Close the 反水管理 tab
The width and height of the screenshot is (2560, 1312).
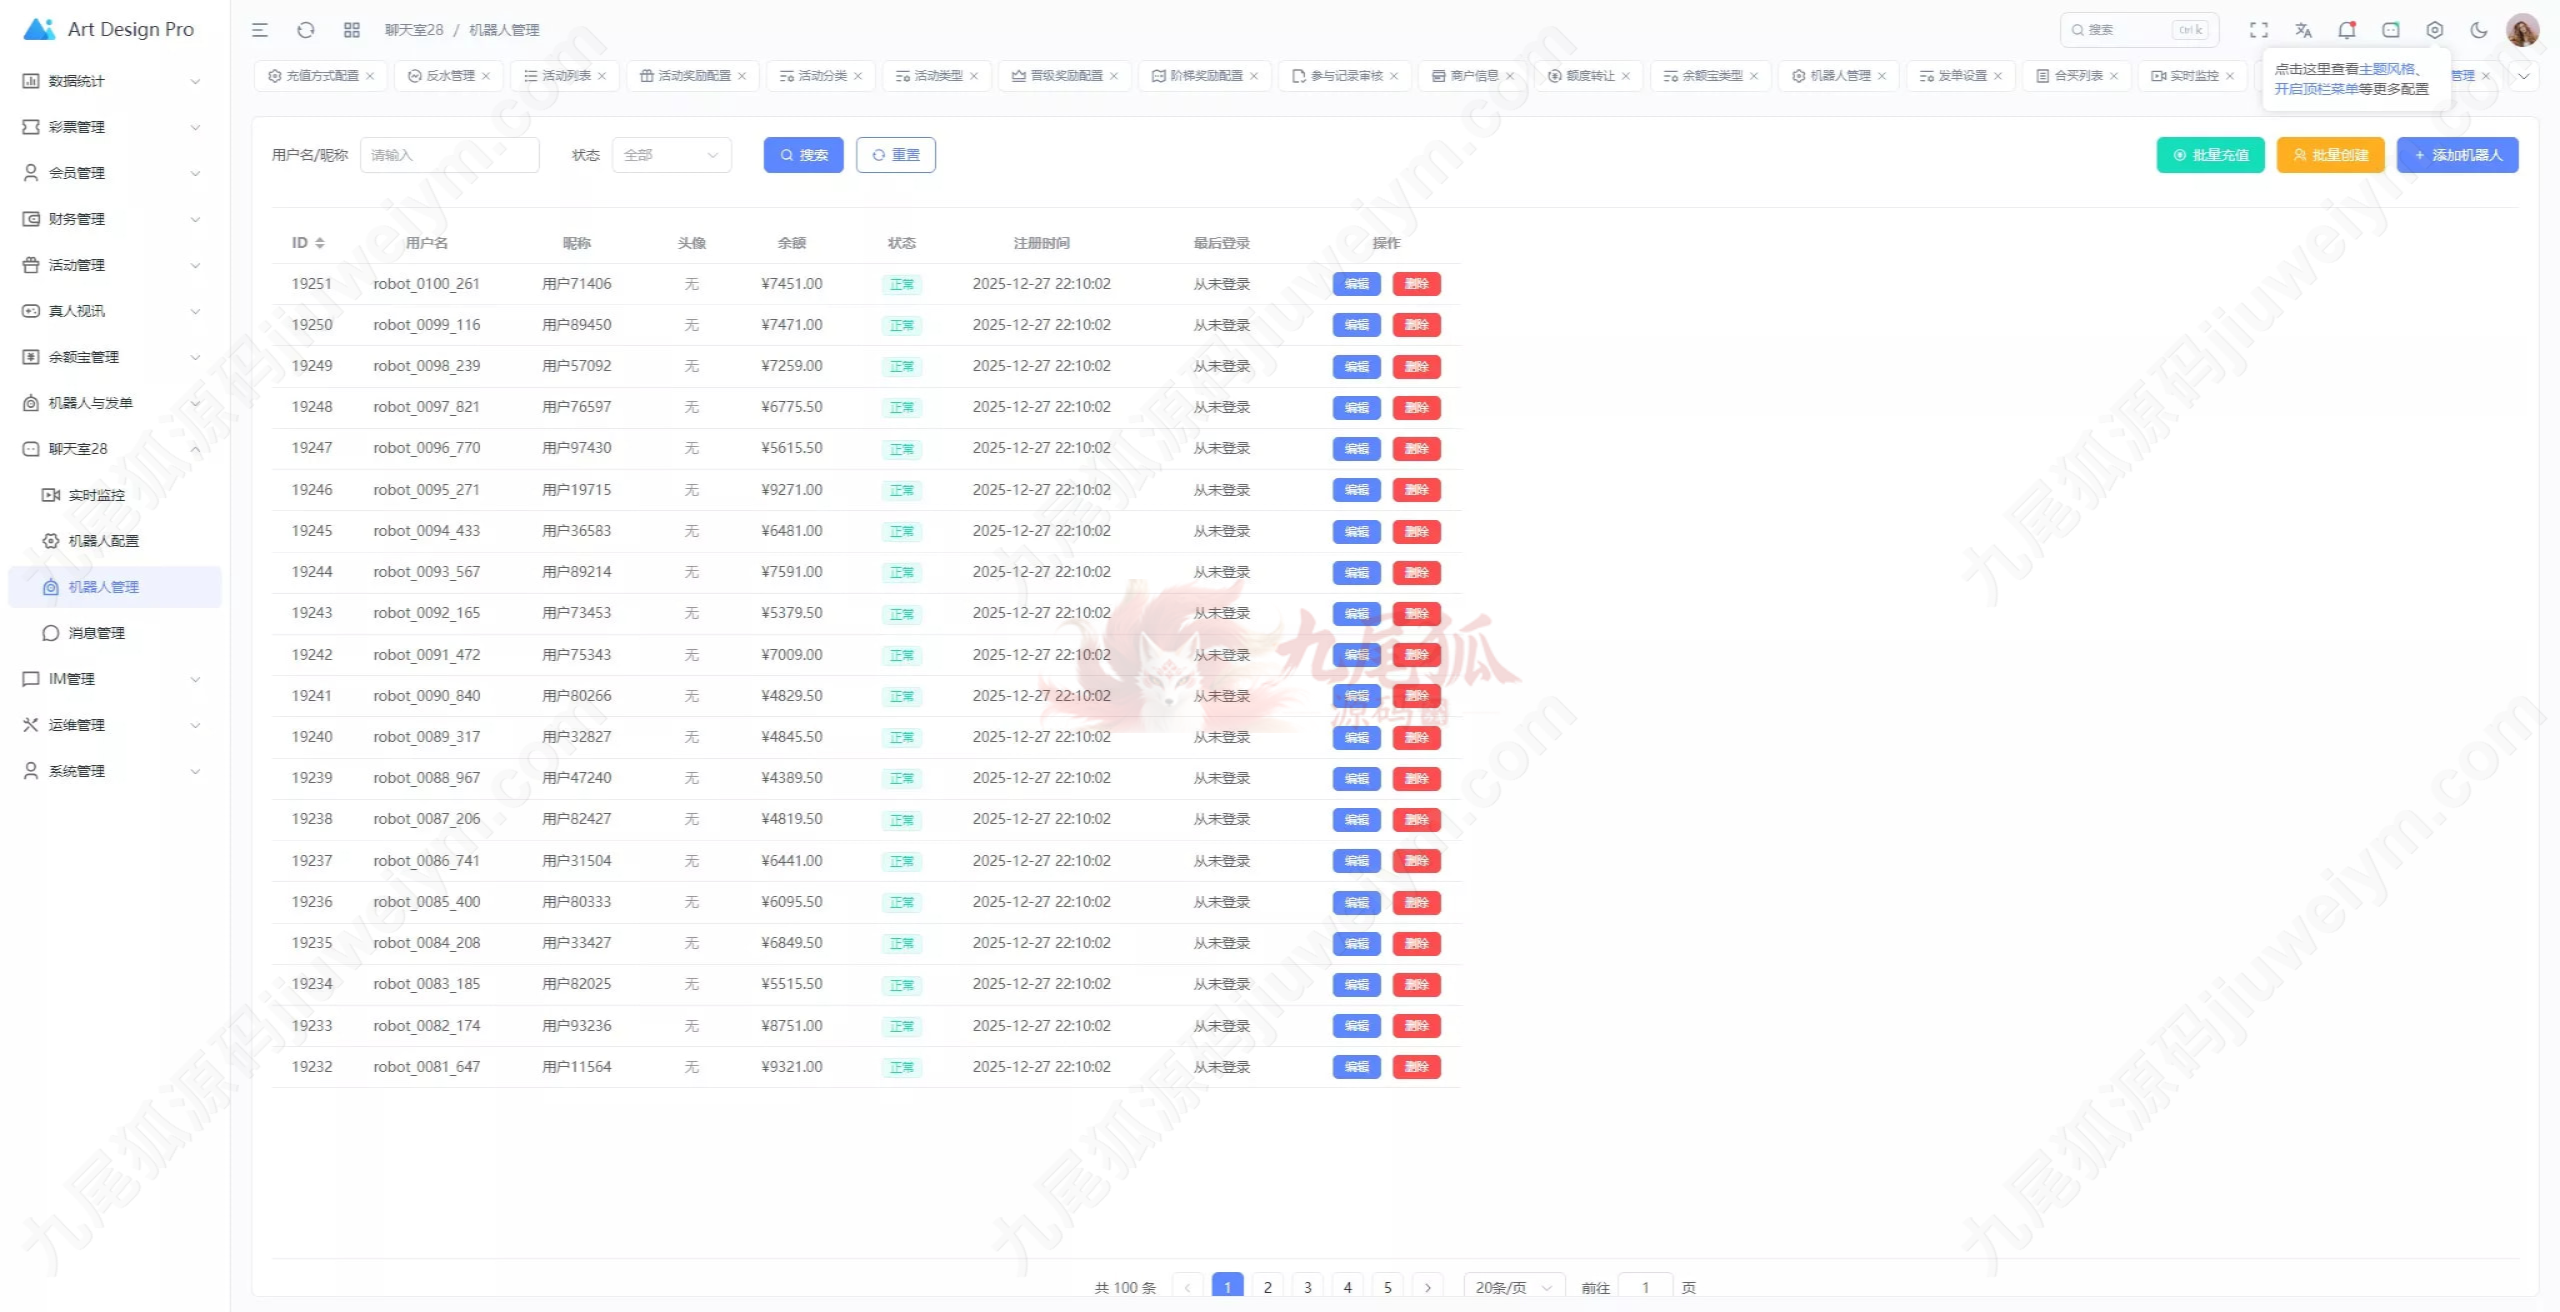point(486,76)
